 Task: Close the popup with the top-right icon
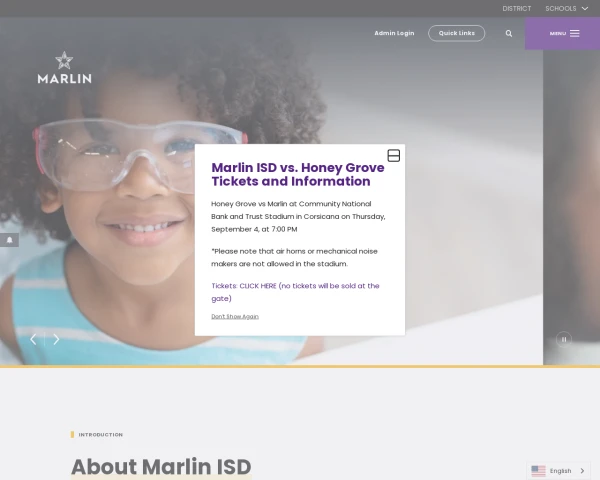click(393, 155)
